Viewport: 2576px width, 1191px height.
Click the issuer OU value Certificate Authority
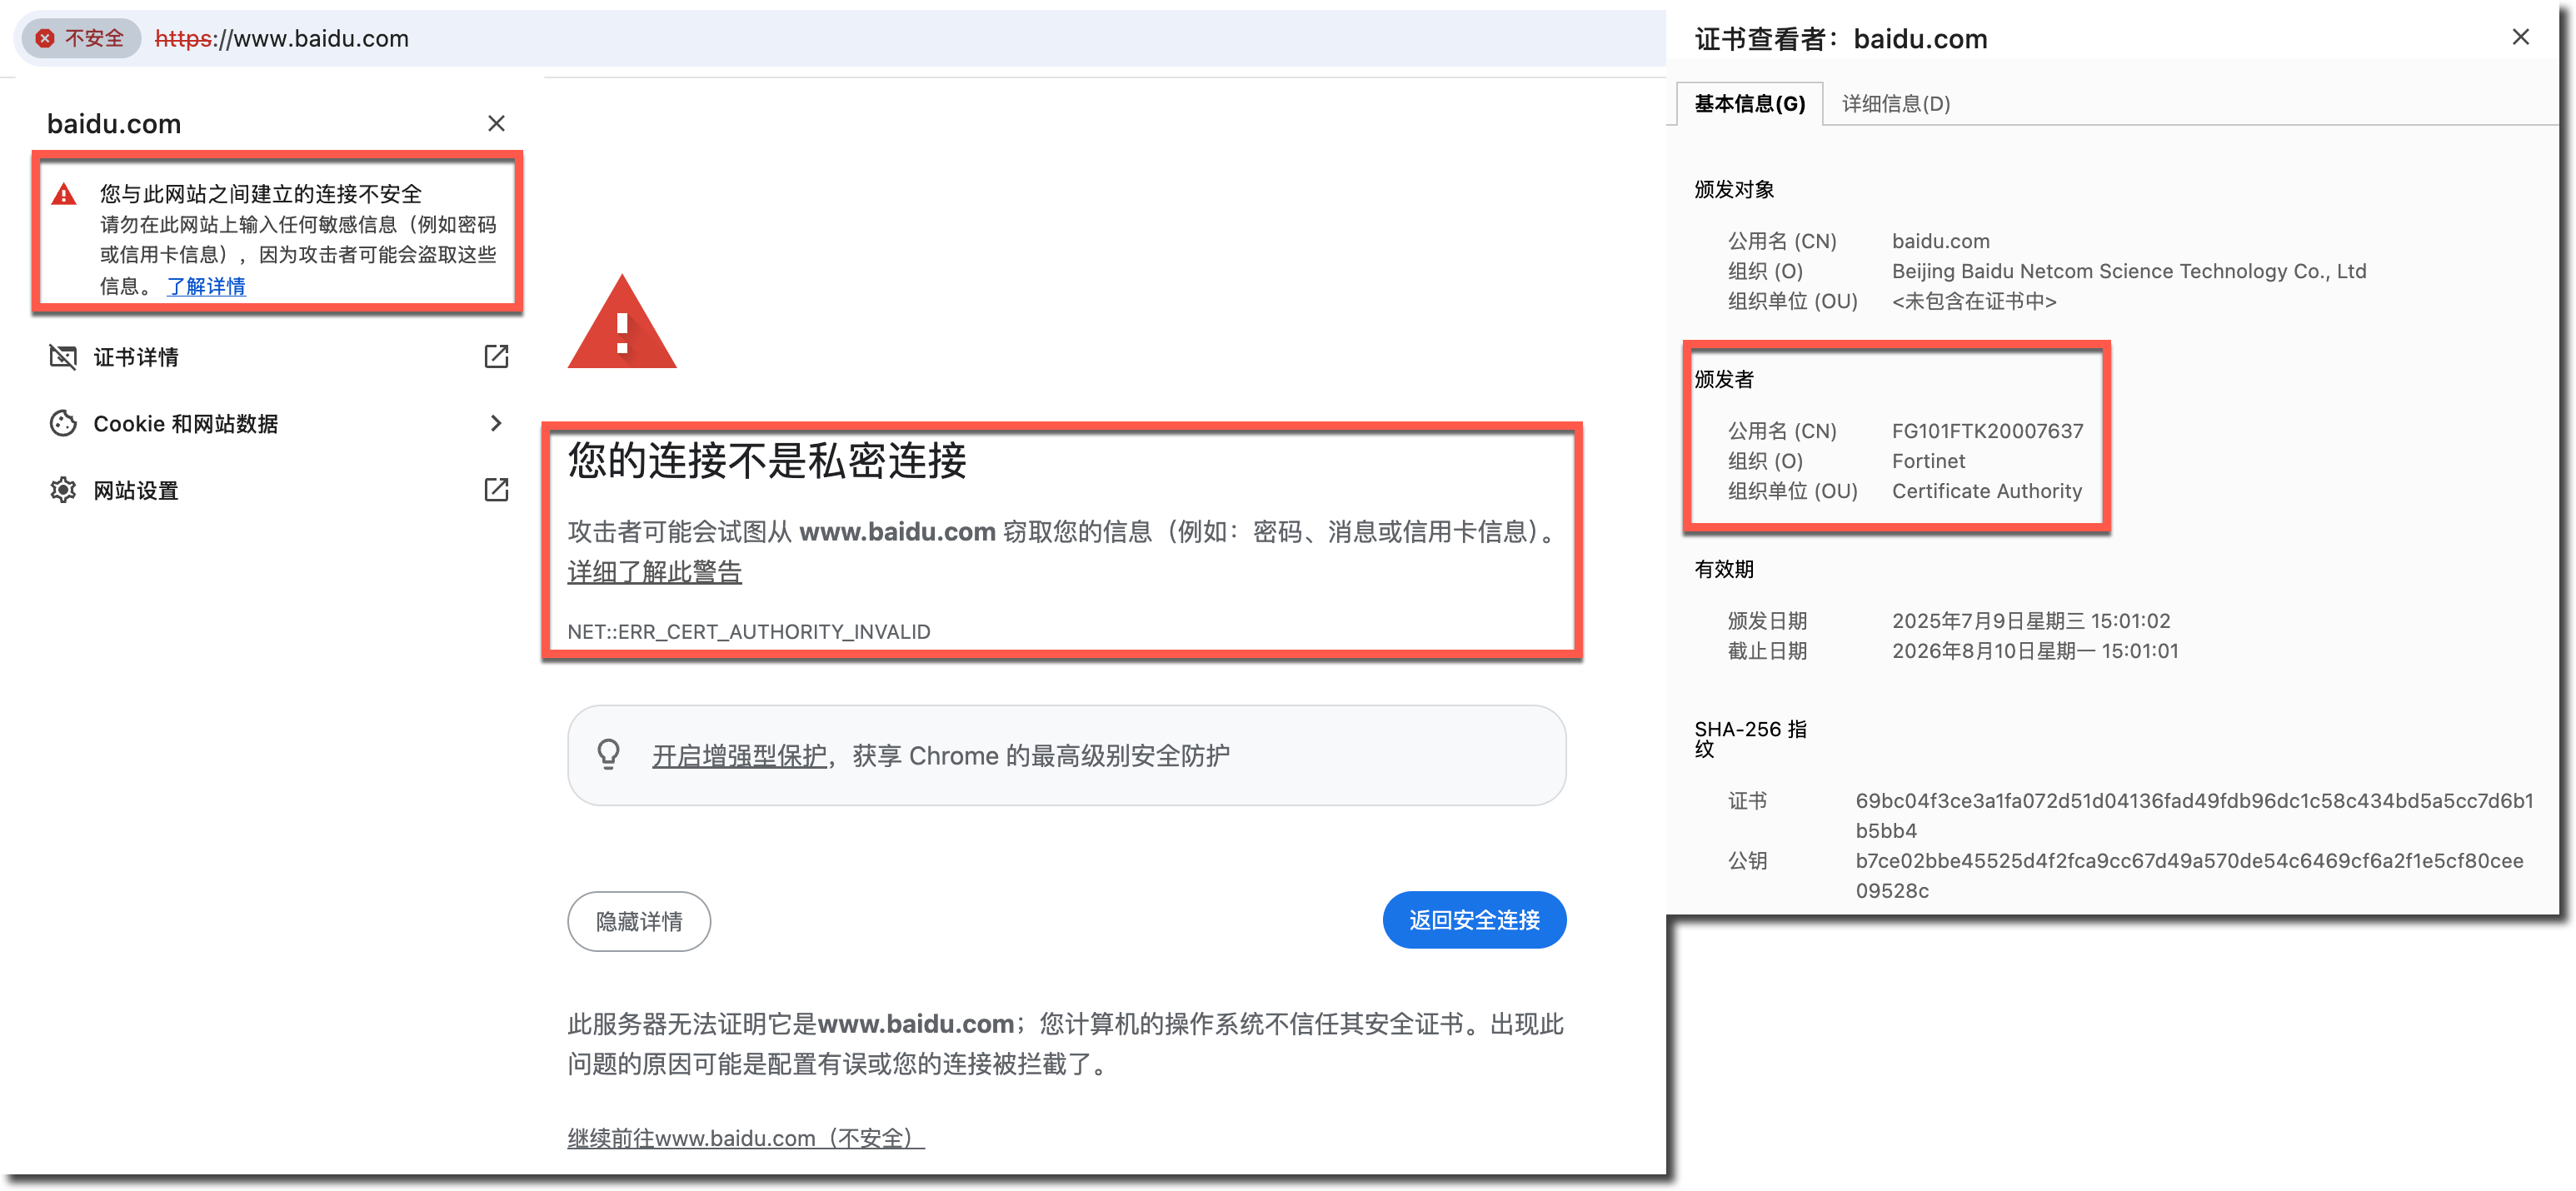pos(1986,491)
